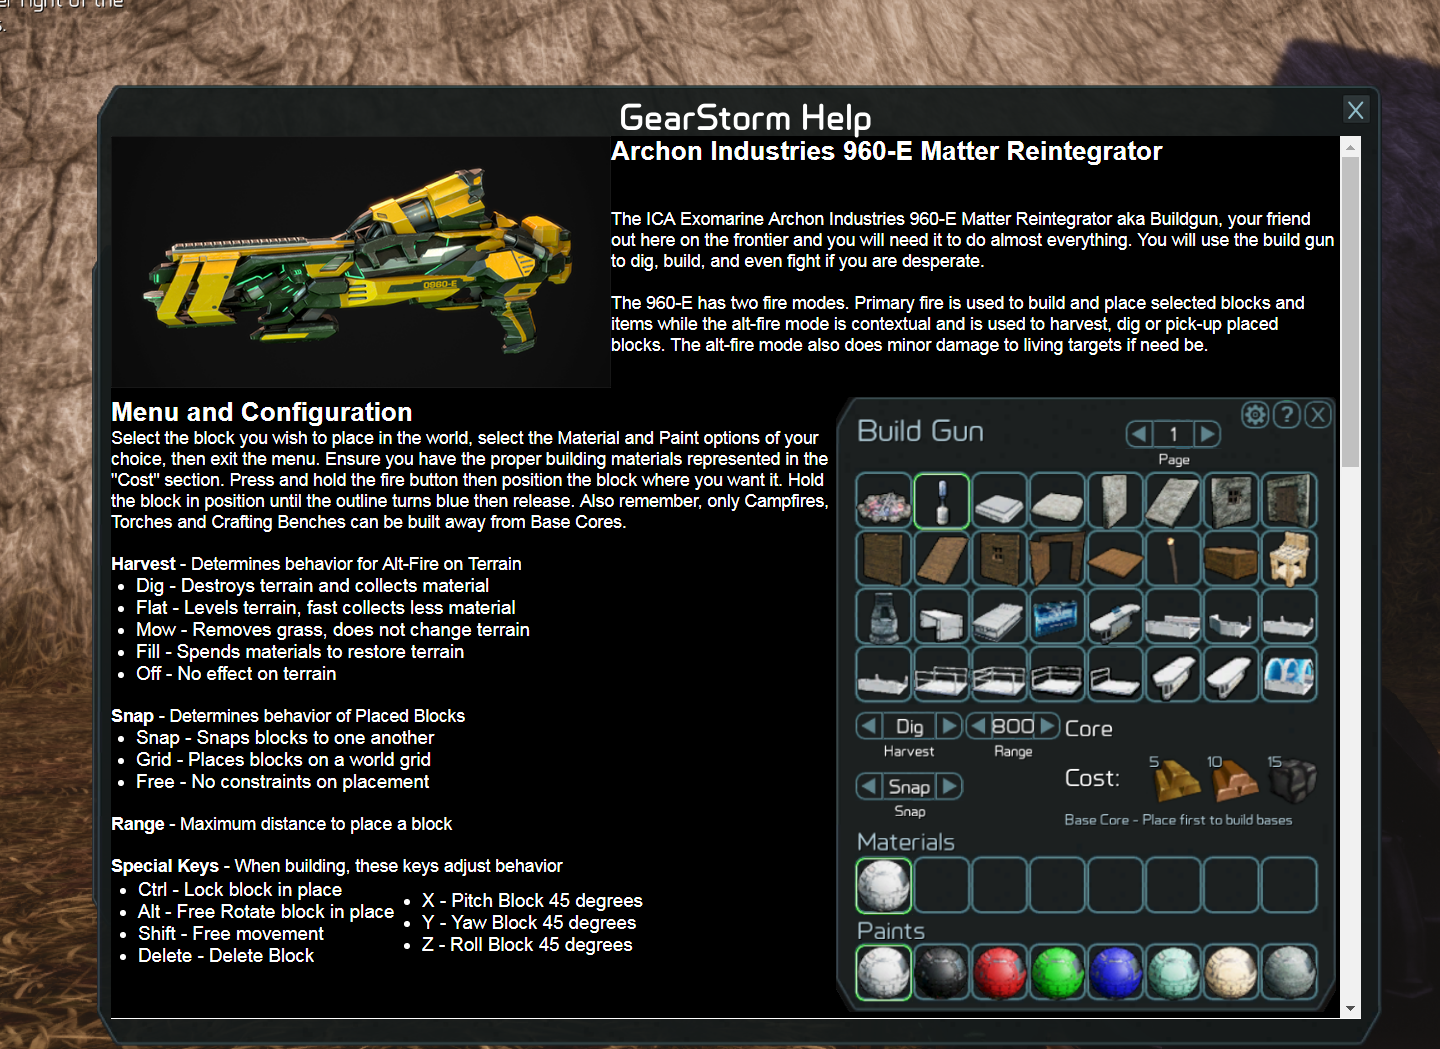Pick the plain wooden wall block
Screen dimensions: 1440x1049
884,558
